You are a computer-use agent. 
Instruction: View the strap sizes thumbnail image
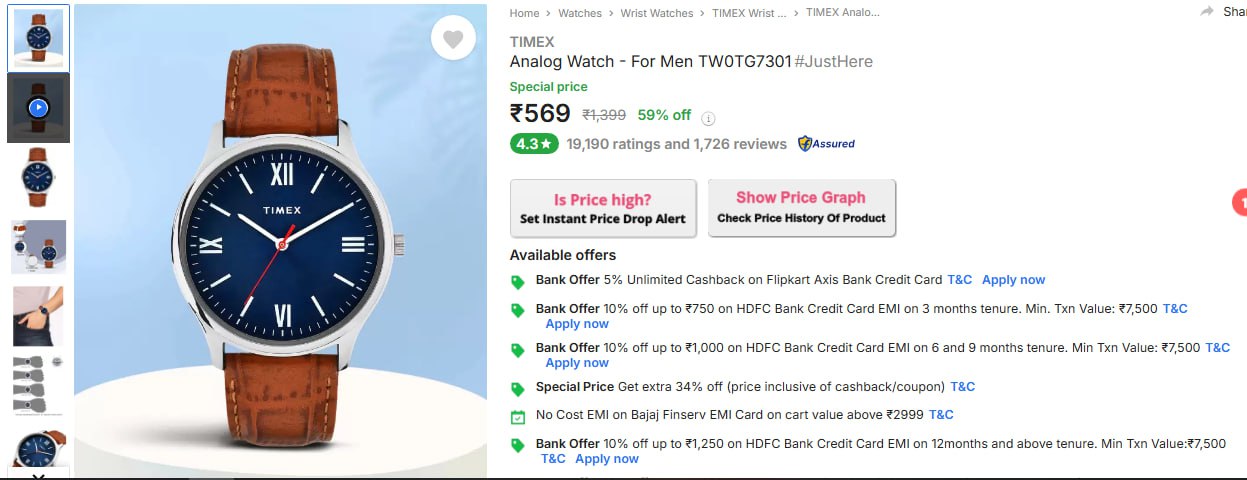click(x=38, y=385)
